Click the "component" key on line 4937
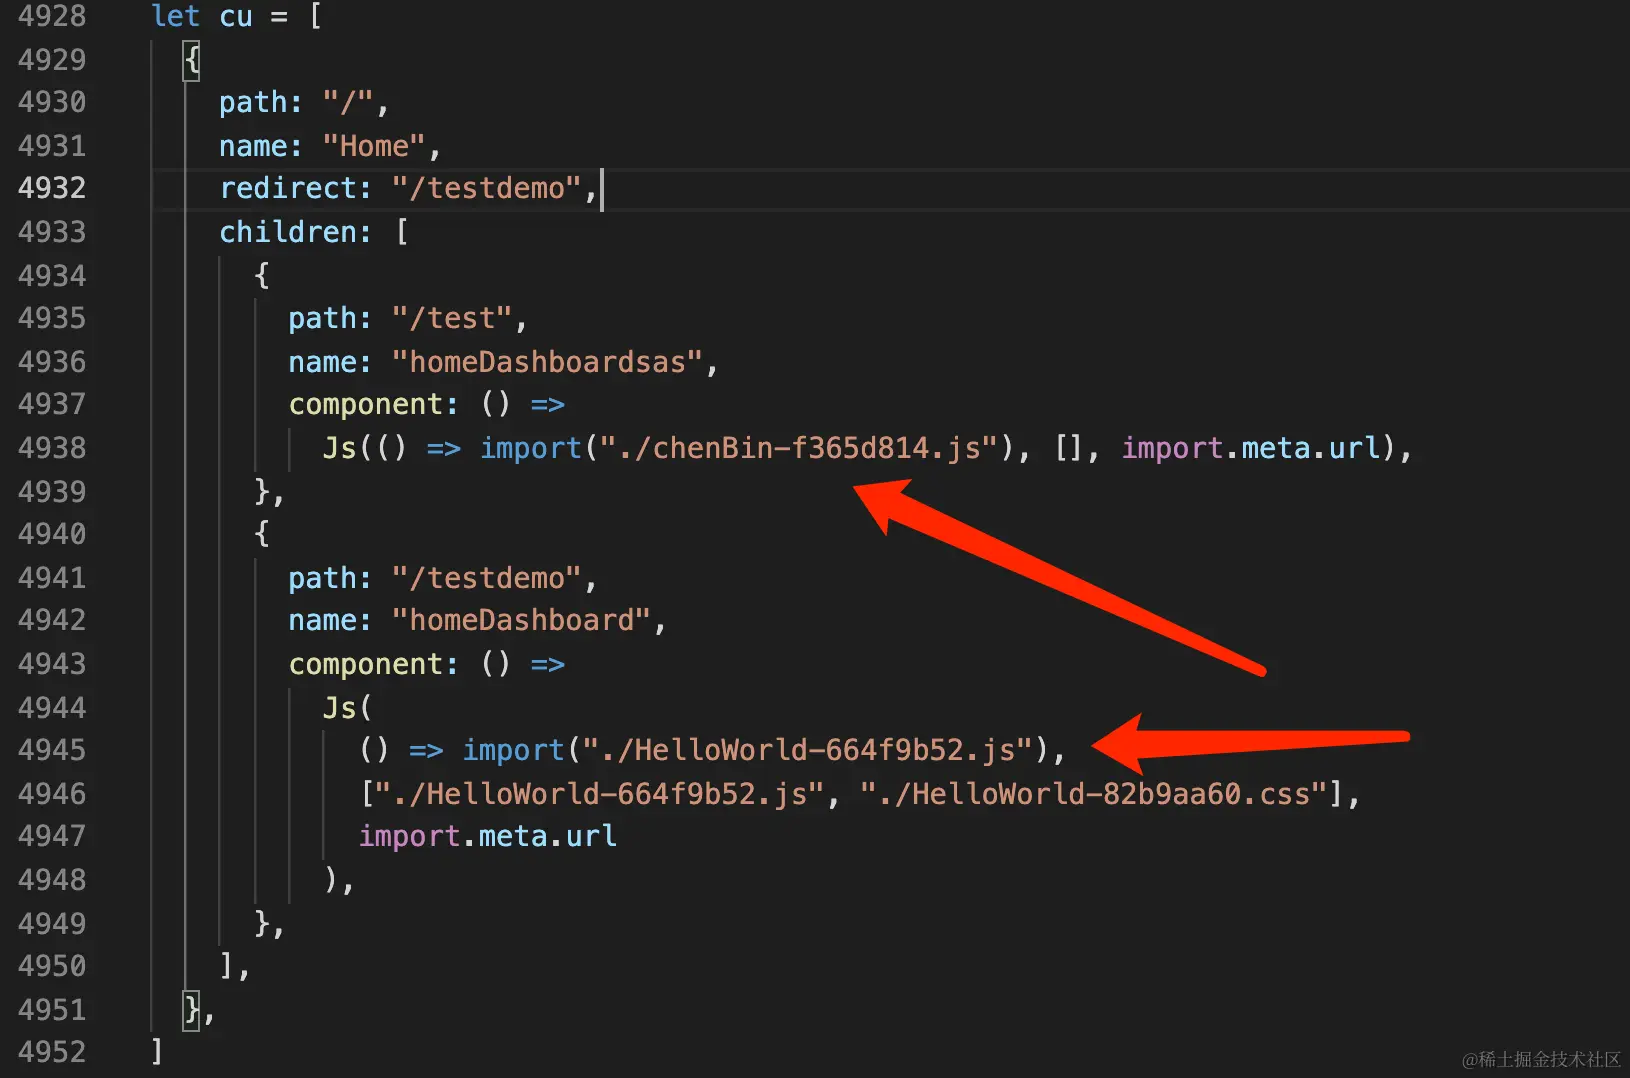The width and height of the screenshot is (1630, 1078). 366,404
